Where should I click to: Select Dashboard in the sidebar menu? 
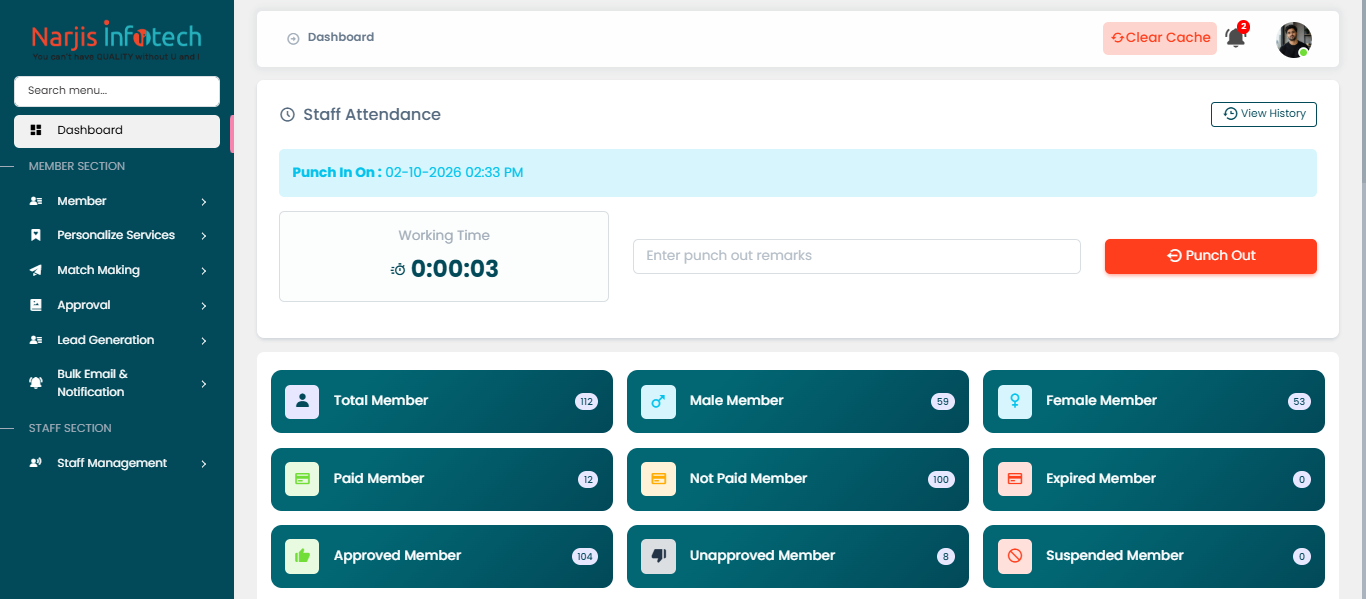pos(117,131)
